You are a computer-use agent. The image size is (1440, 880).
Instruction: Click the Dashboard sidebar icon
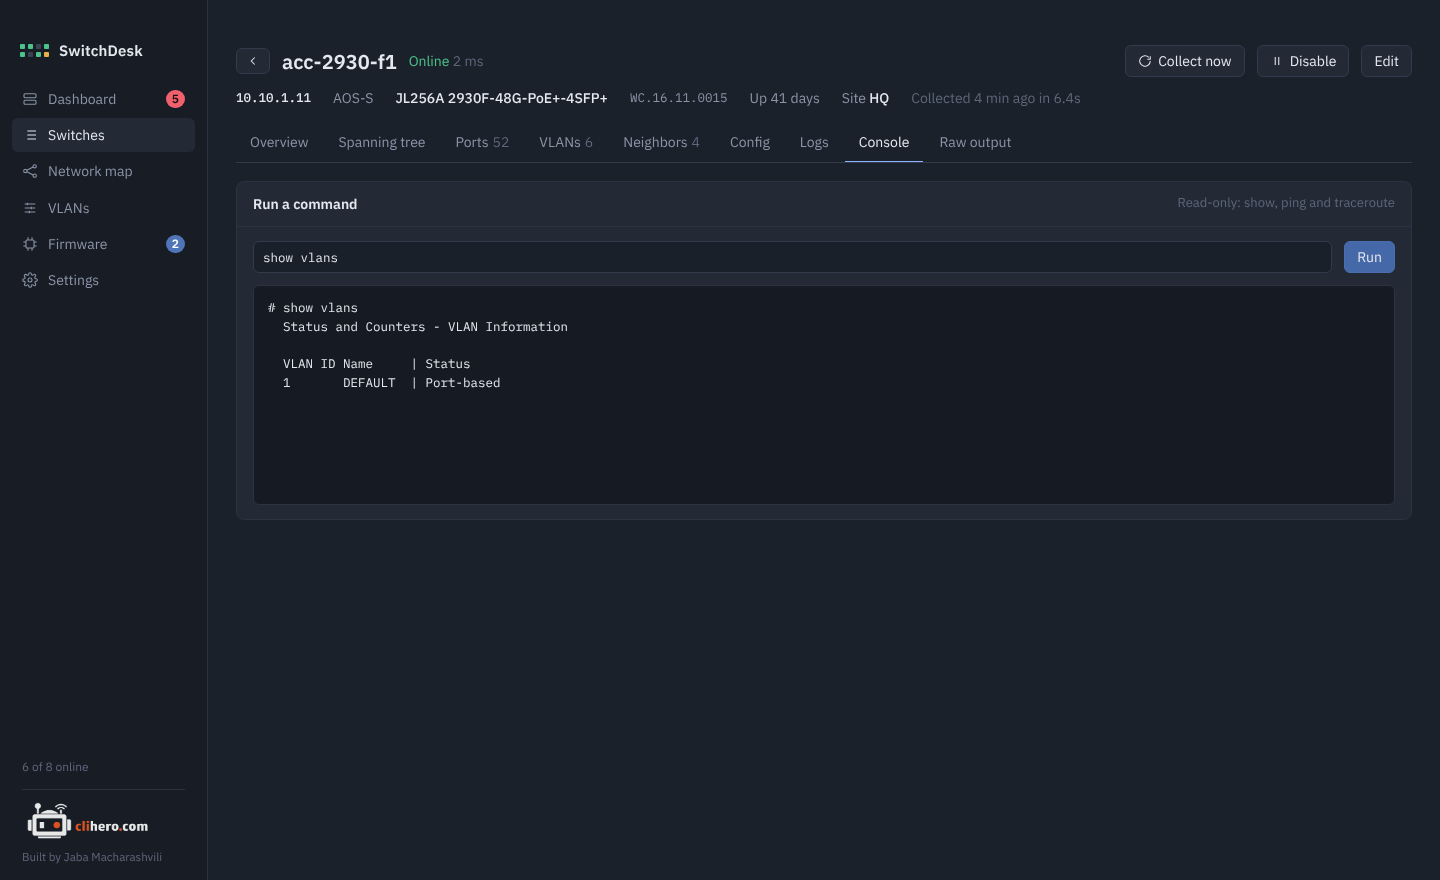pyautogui.click(x=30, y=99)
